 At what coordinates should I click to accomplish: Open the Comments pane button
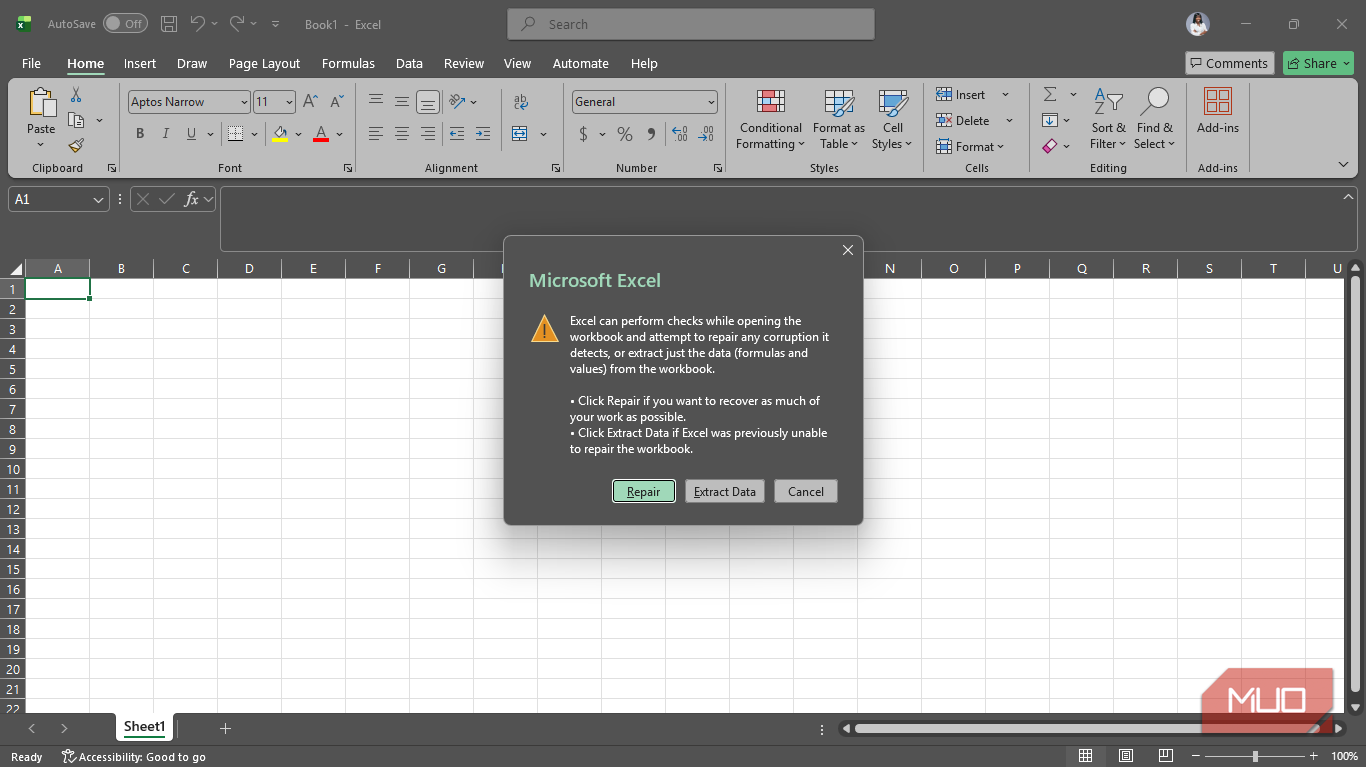pos(1229,63)
